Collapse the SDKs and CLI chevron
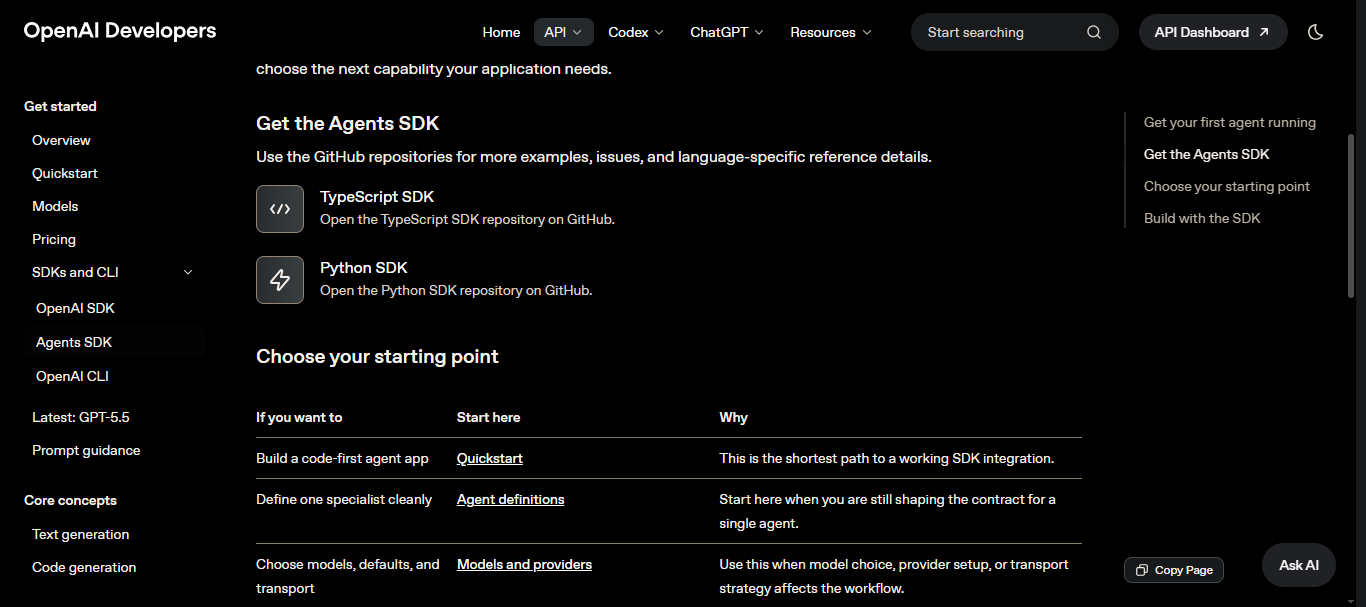Image resolution: width=1366 pixels, height=607 pixels. pos(188,272)
